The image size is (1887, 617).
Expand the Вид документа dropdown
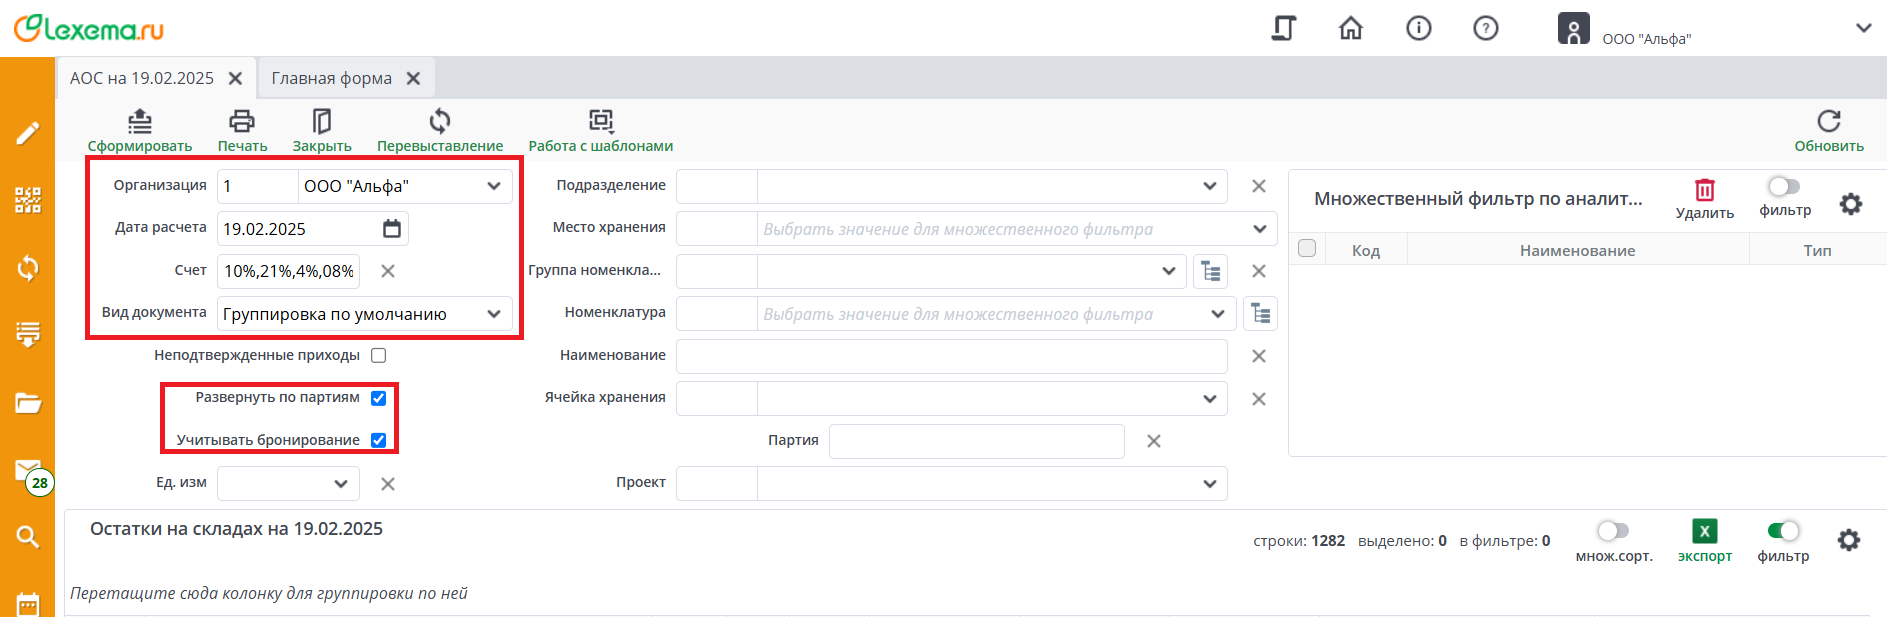494,314
